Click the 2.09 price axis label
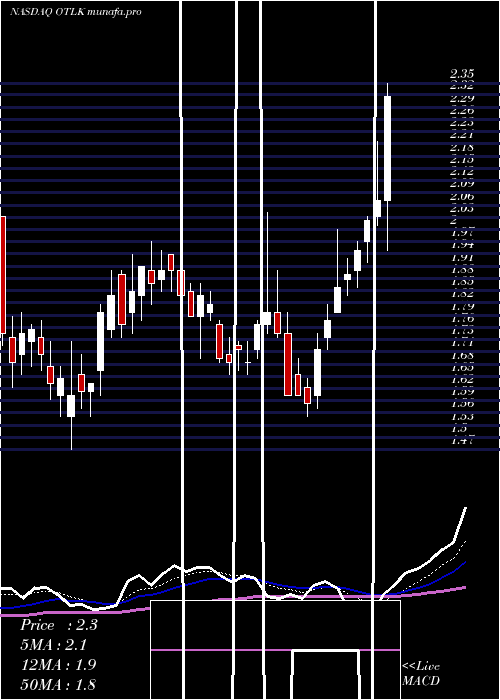This screenshot has height=700, width=500. (x=462, y=183)
